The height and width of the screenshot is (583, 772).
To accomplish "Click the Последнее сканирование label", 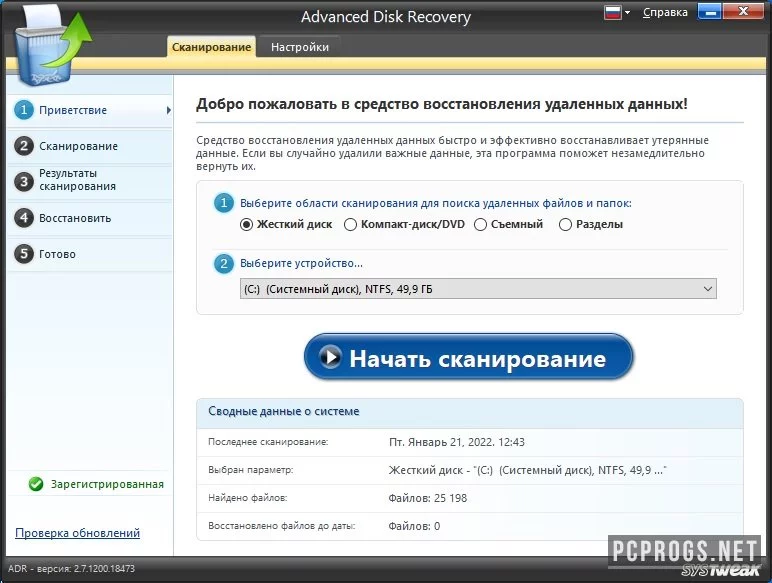I will point(268,442).
